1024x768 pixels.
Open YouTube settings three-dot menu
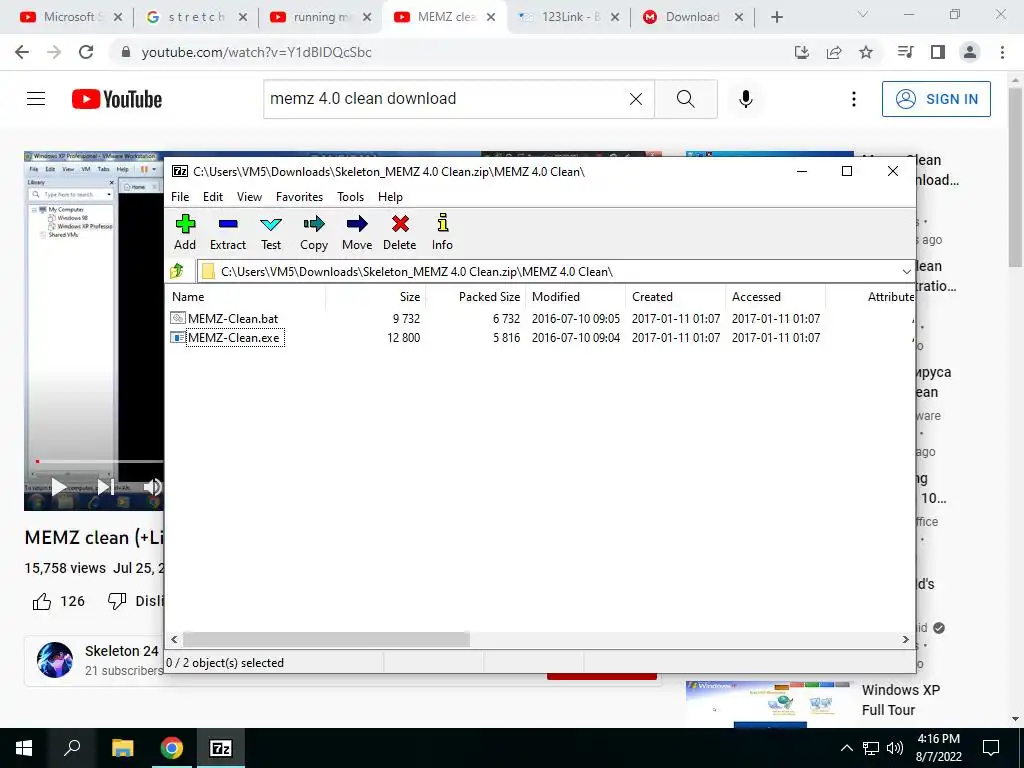(854, 99)
